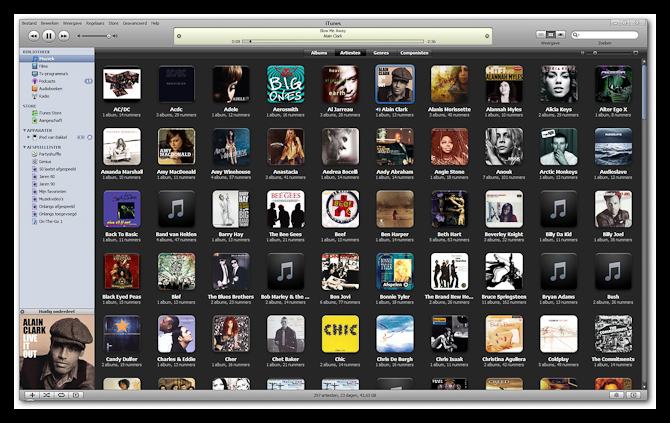The height and width of the screenshot is (423, 670).
Task: Select Band van Holden placeholder cover
Action: click(x=176, y=209)
